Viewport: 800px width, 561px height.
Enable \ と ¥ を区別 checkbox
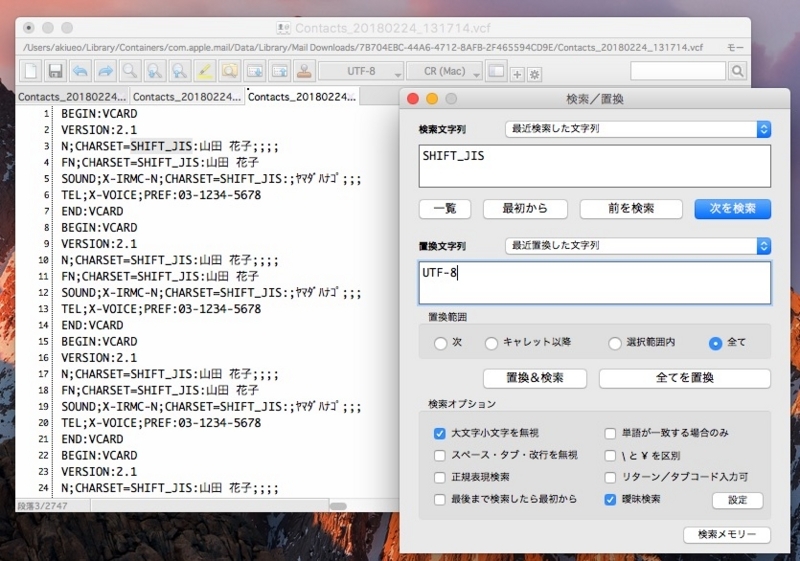610,455
